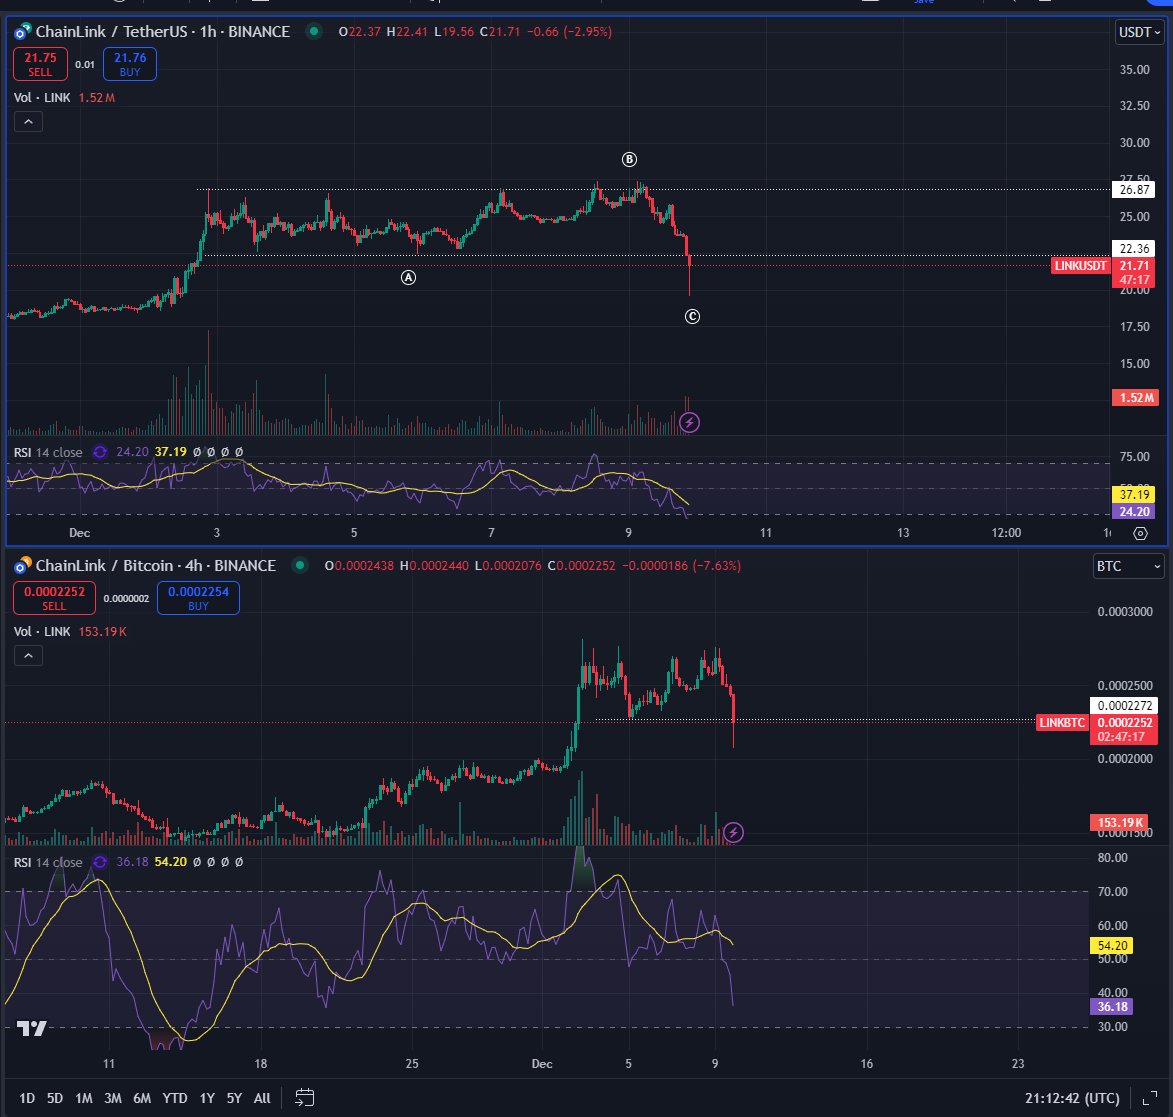Toggle the 5Y range selector on
Image resolution: width=1173 pixels, height=1117 pixels.
(x=233, y=1097)
